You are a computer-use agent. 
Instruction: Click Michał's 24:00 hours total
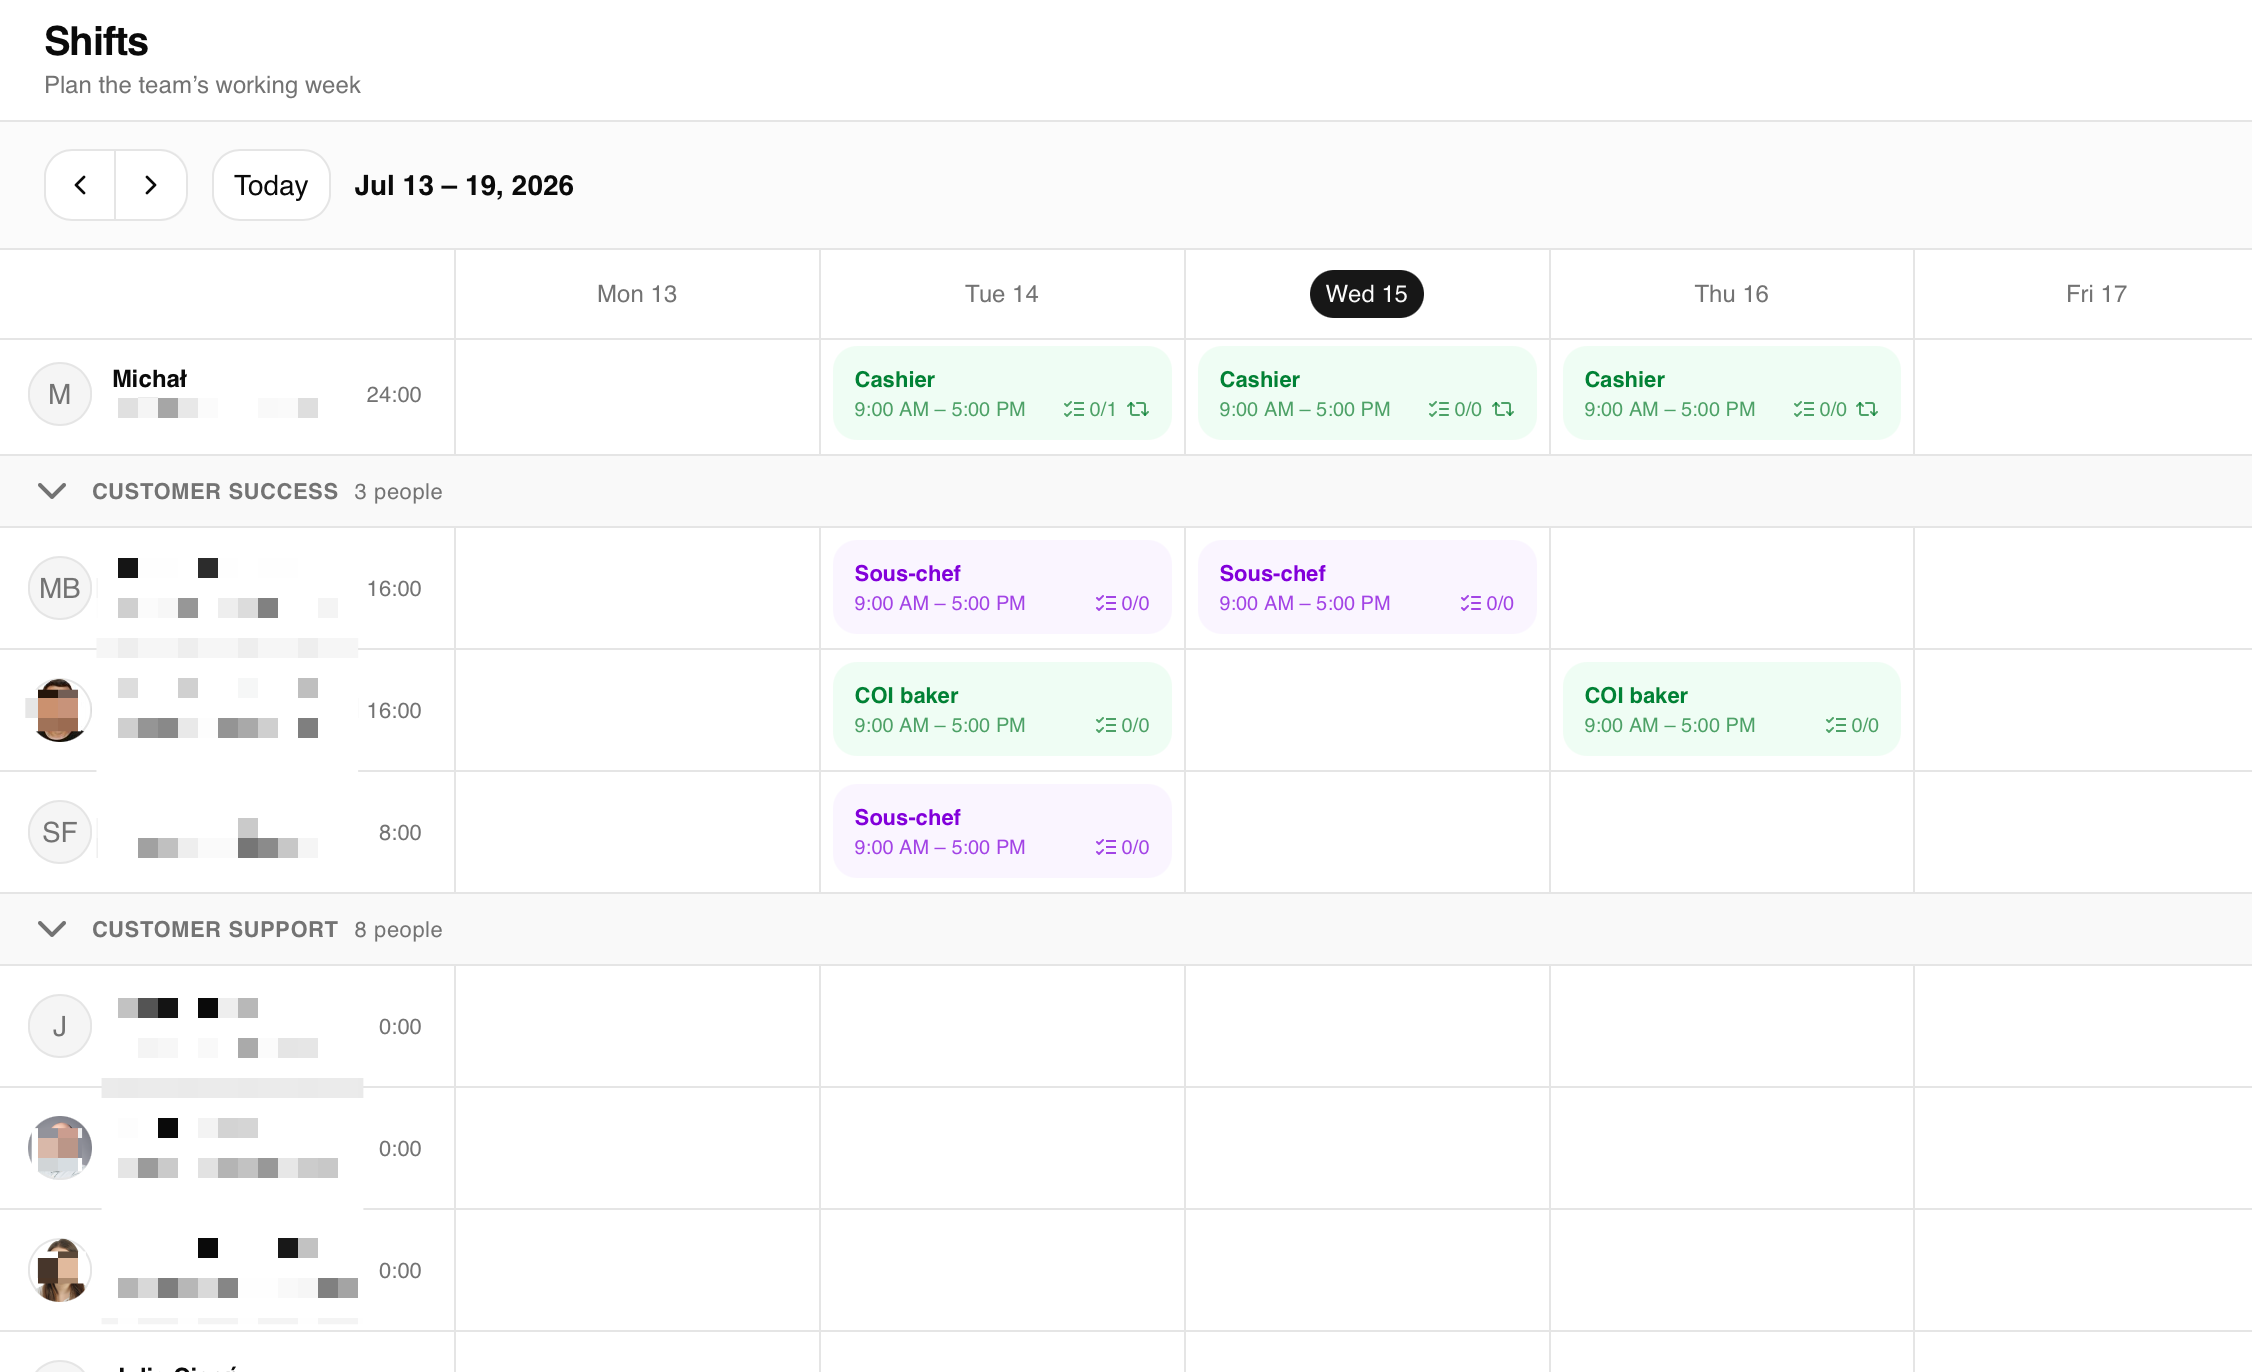click(394, 394)
